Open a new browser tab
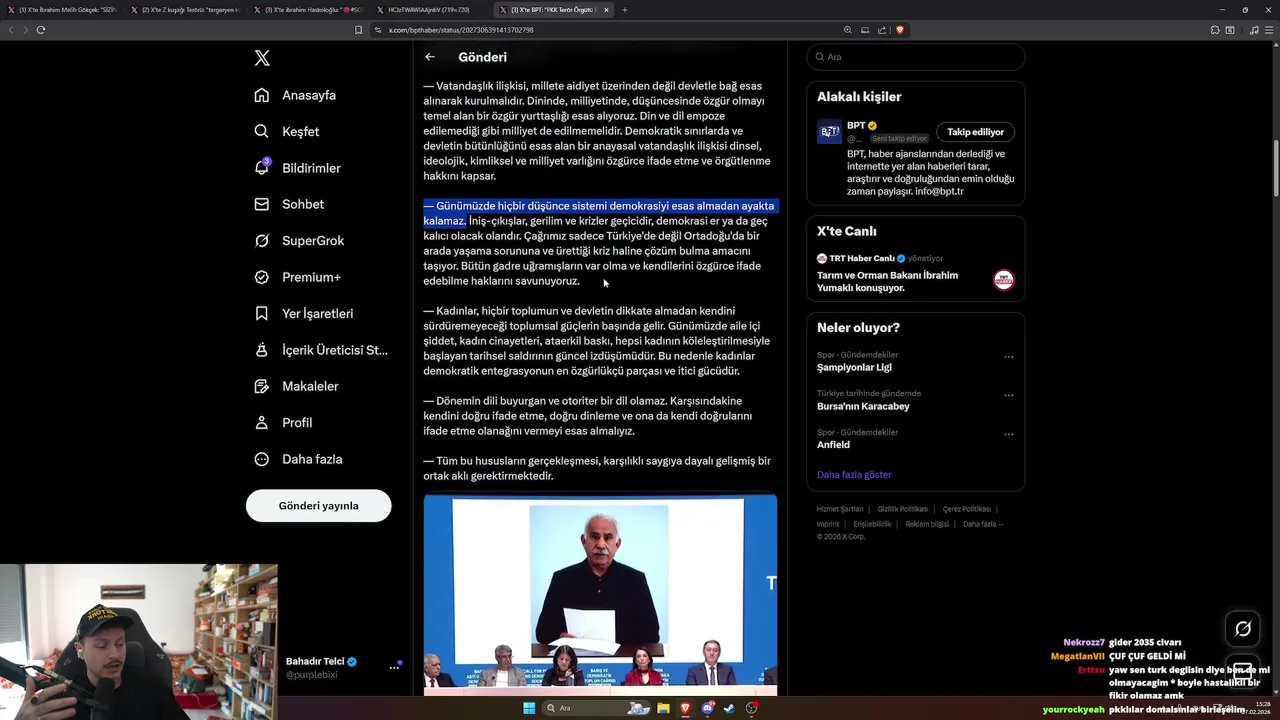Image resolution: width=1280 pixels, height=720 pixels. 625,10
